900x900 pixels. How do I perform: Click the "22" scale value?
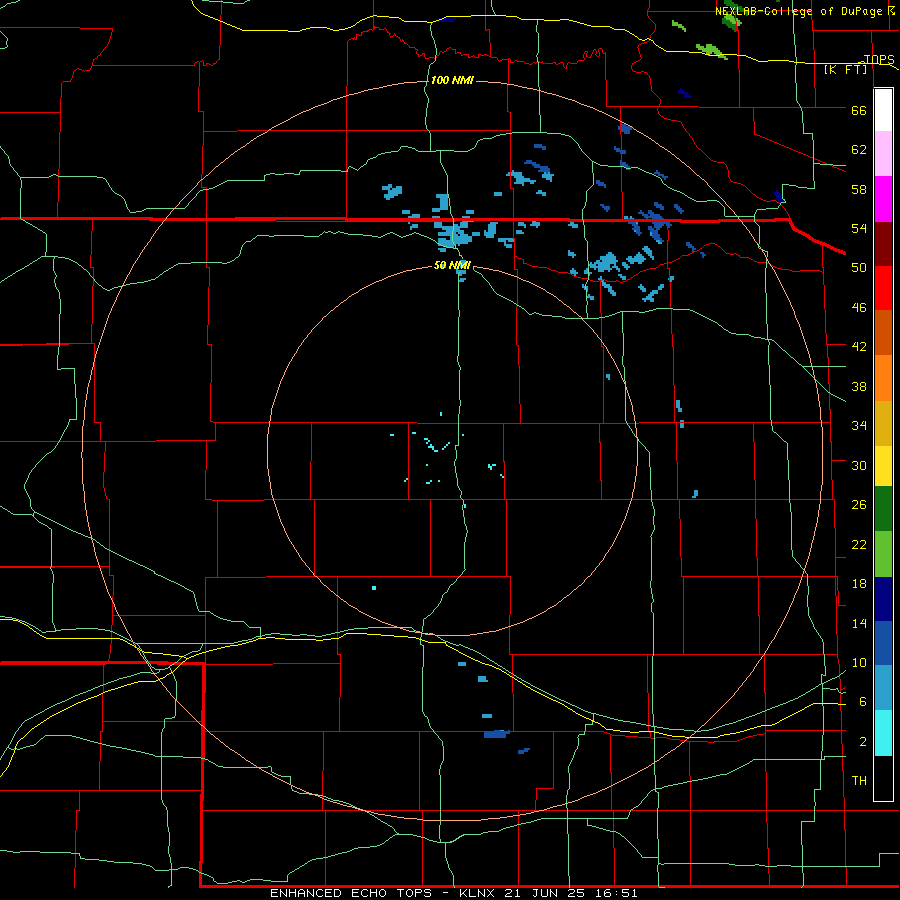tap(859, 545)
